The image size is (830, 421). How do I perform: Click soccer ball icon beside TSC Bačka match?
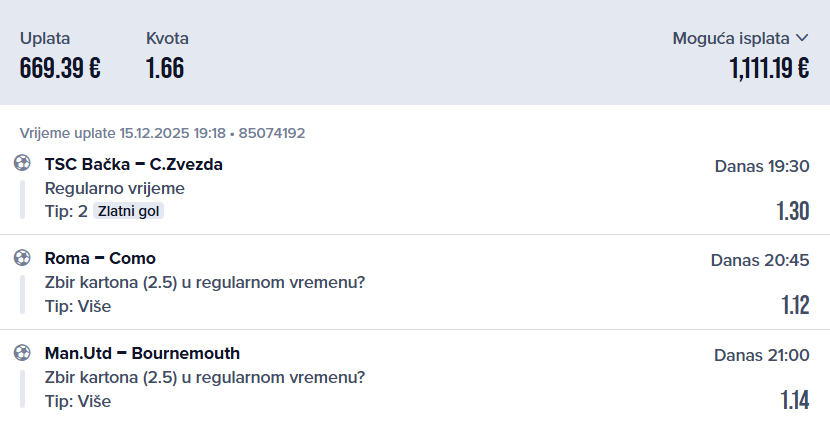[x=22, y=164]
